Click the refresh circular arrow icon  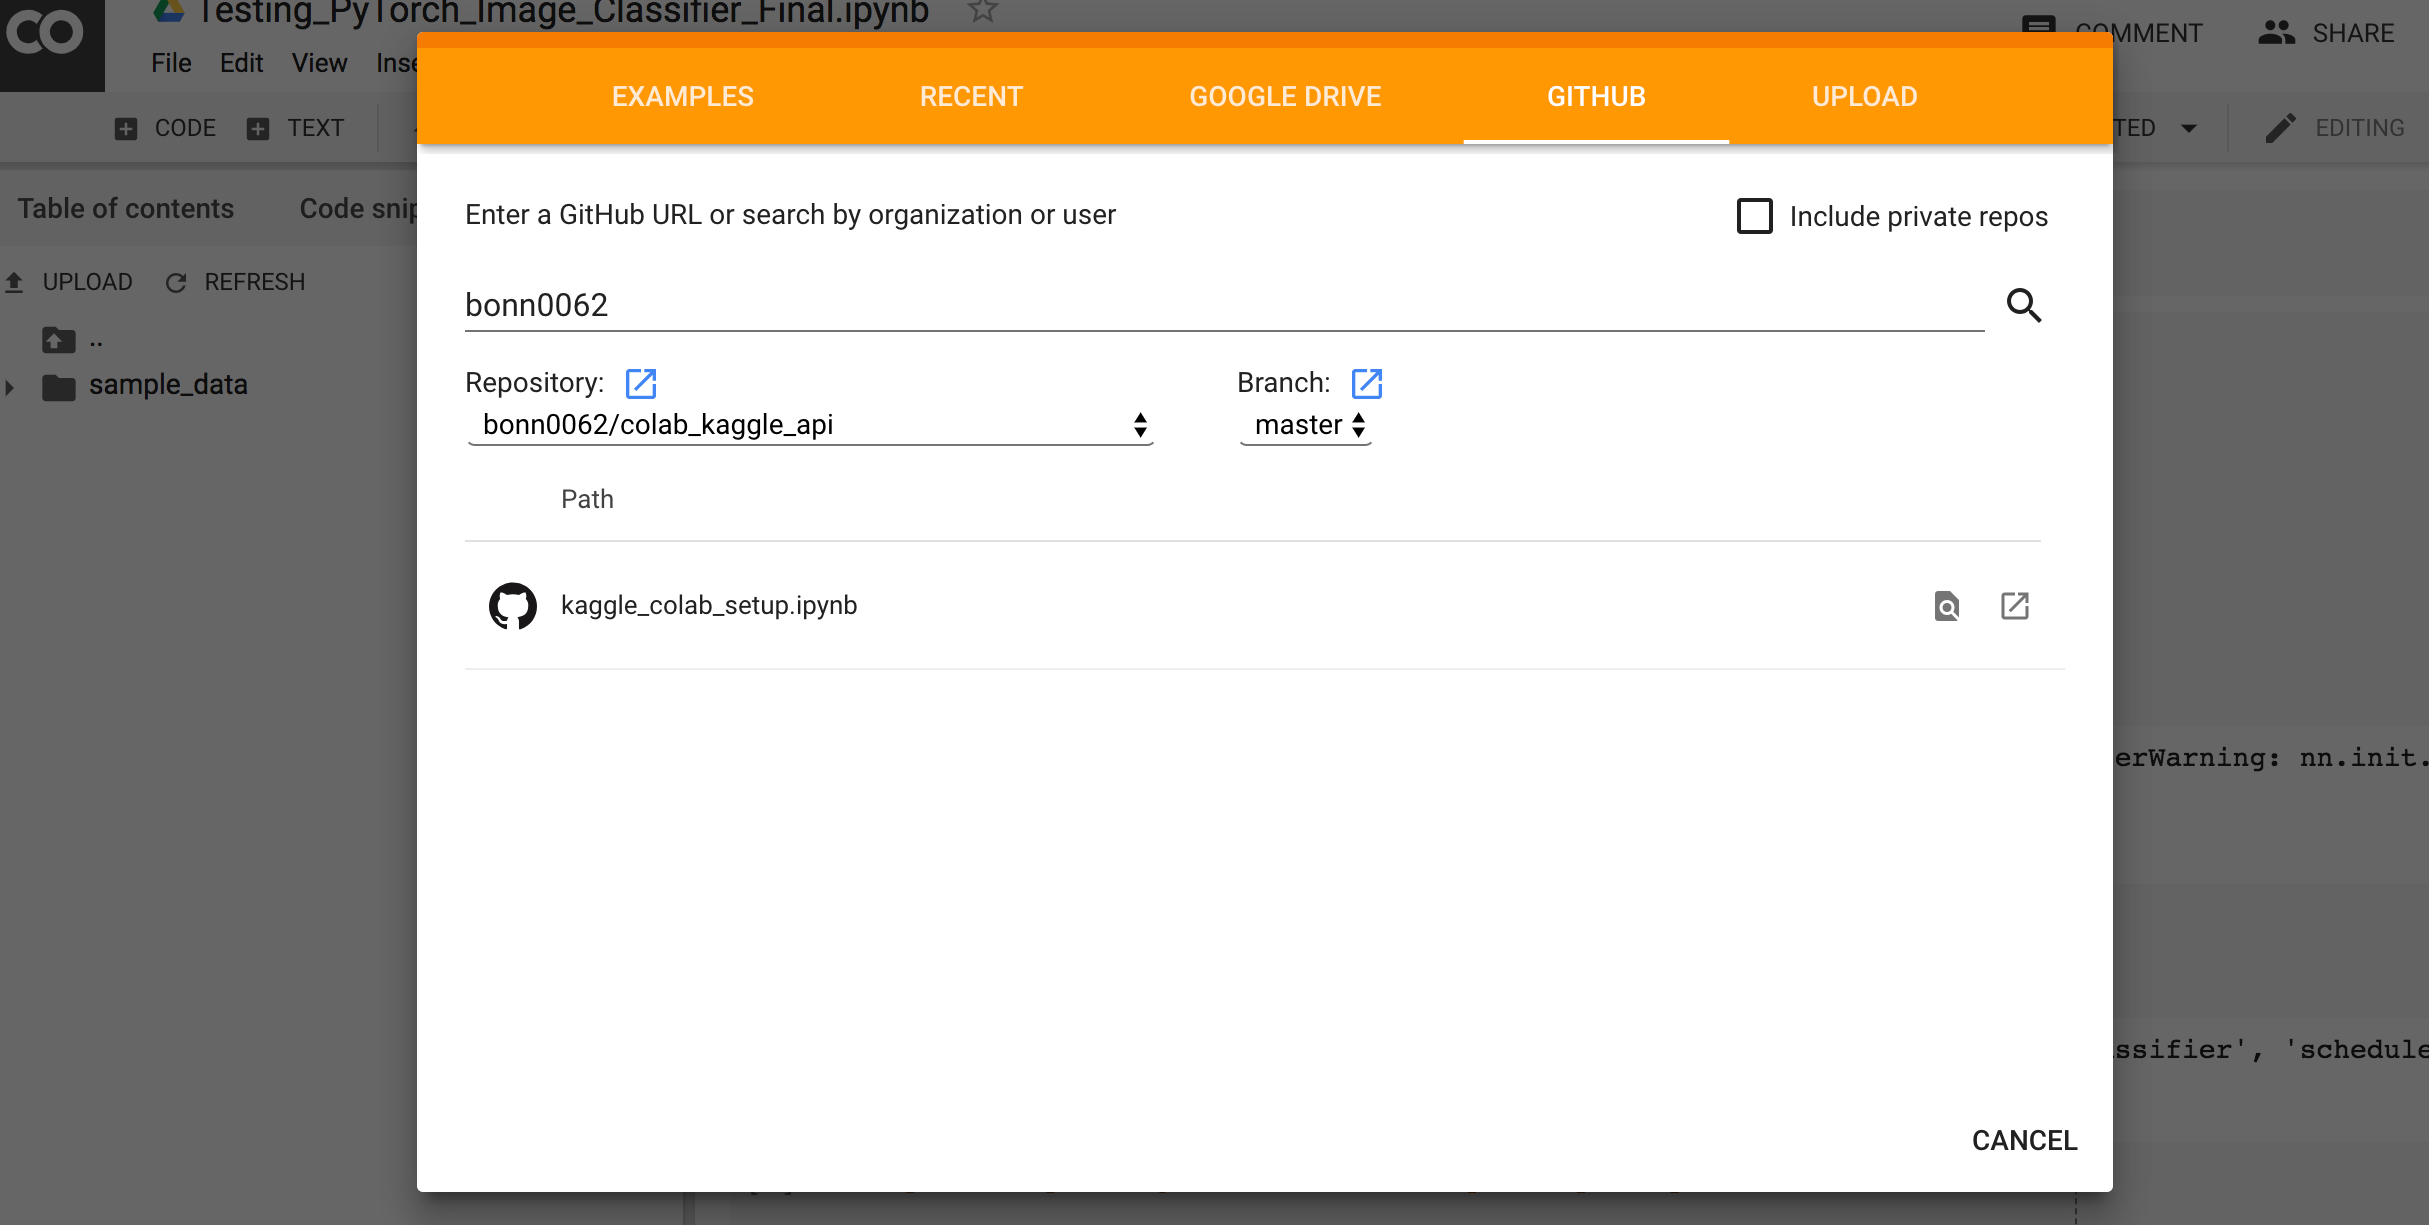tap(176, 283)
